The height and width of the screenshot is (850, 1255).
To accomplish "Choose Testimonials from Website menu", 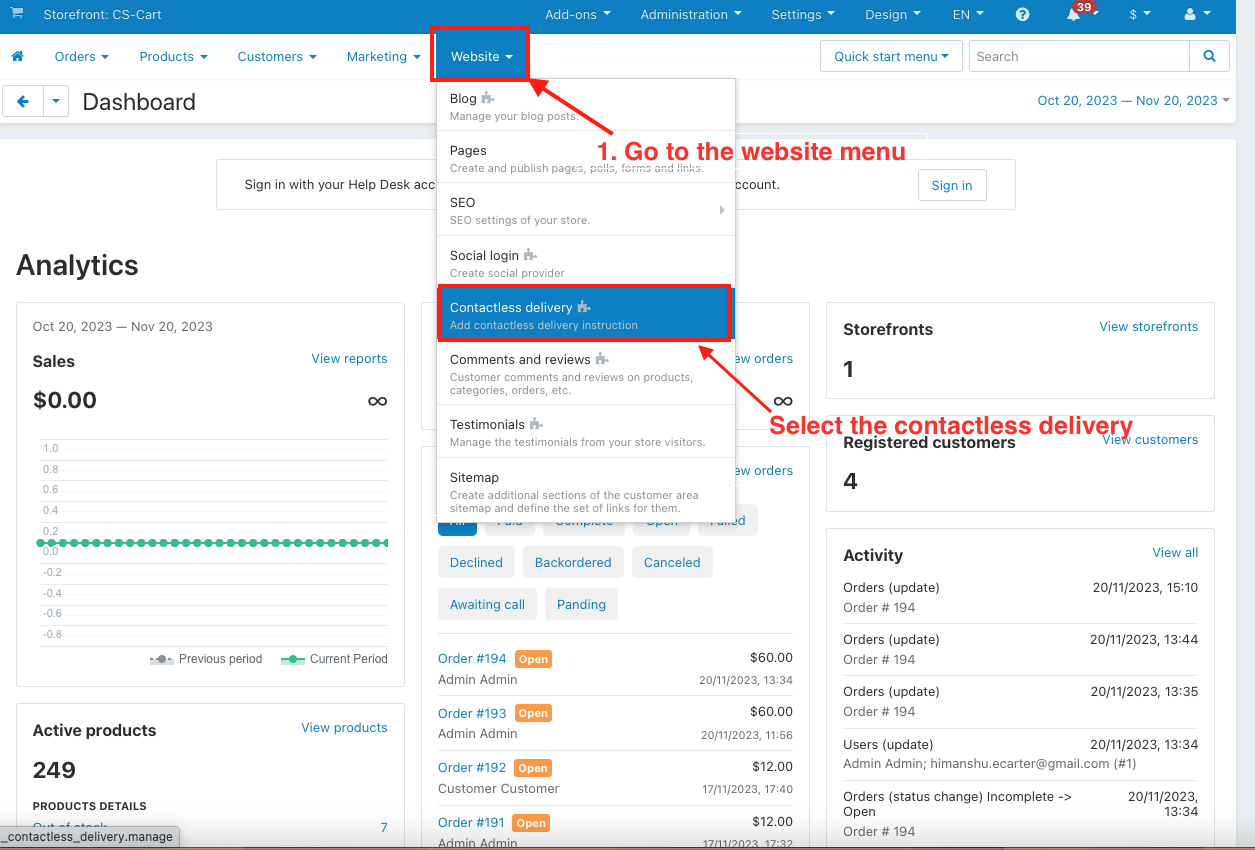I will click(x=585, y=432).
